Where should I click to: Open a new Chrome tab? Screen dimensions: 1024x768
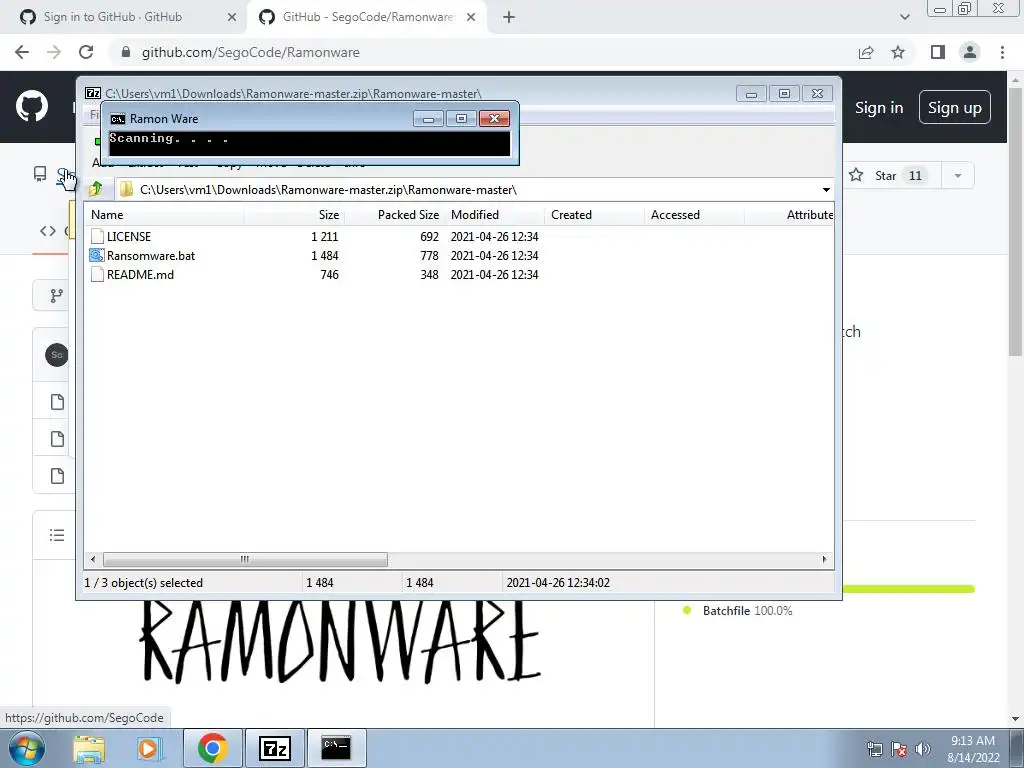pyautogui.click(x=509, y=17)
